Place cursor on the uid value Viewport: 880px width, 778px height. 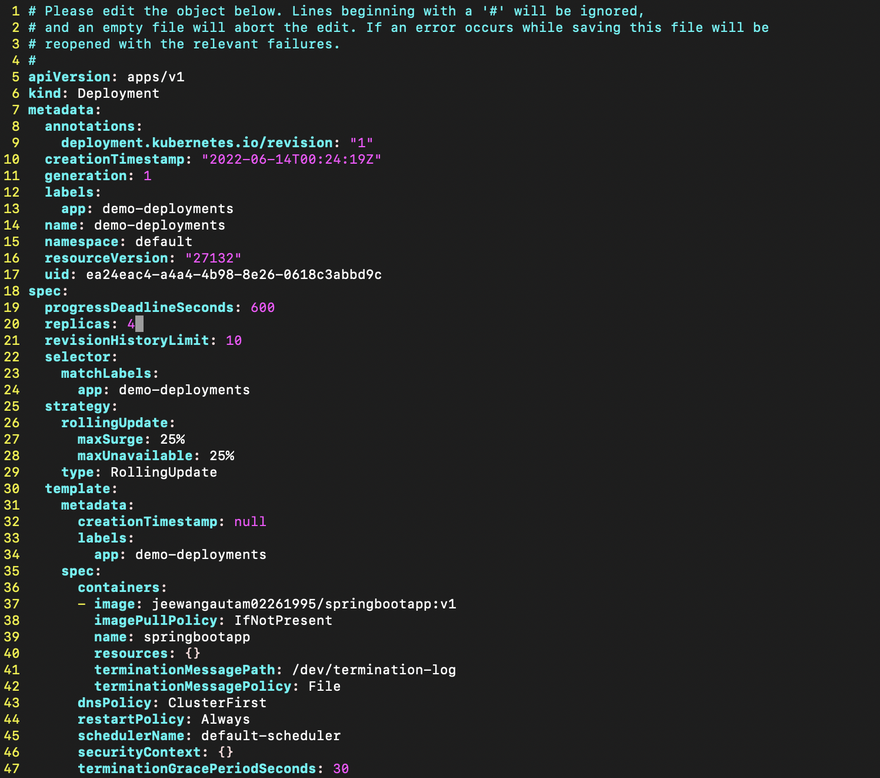pos(233,274)
